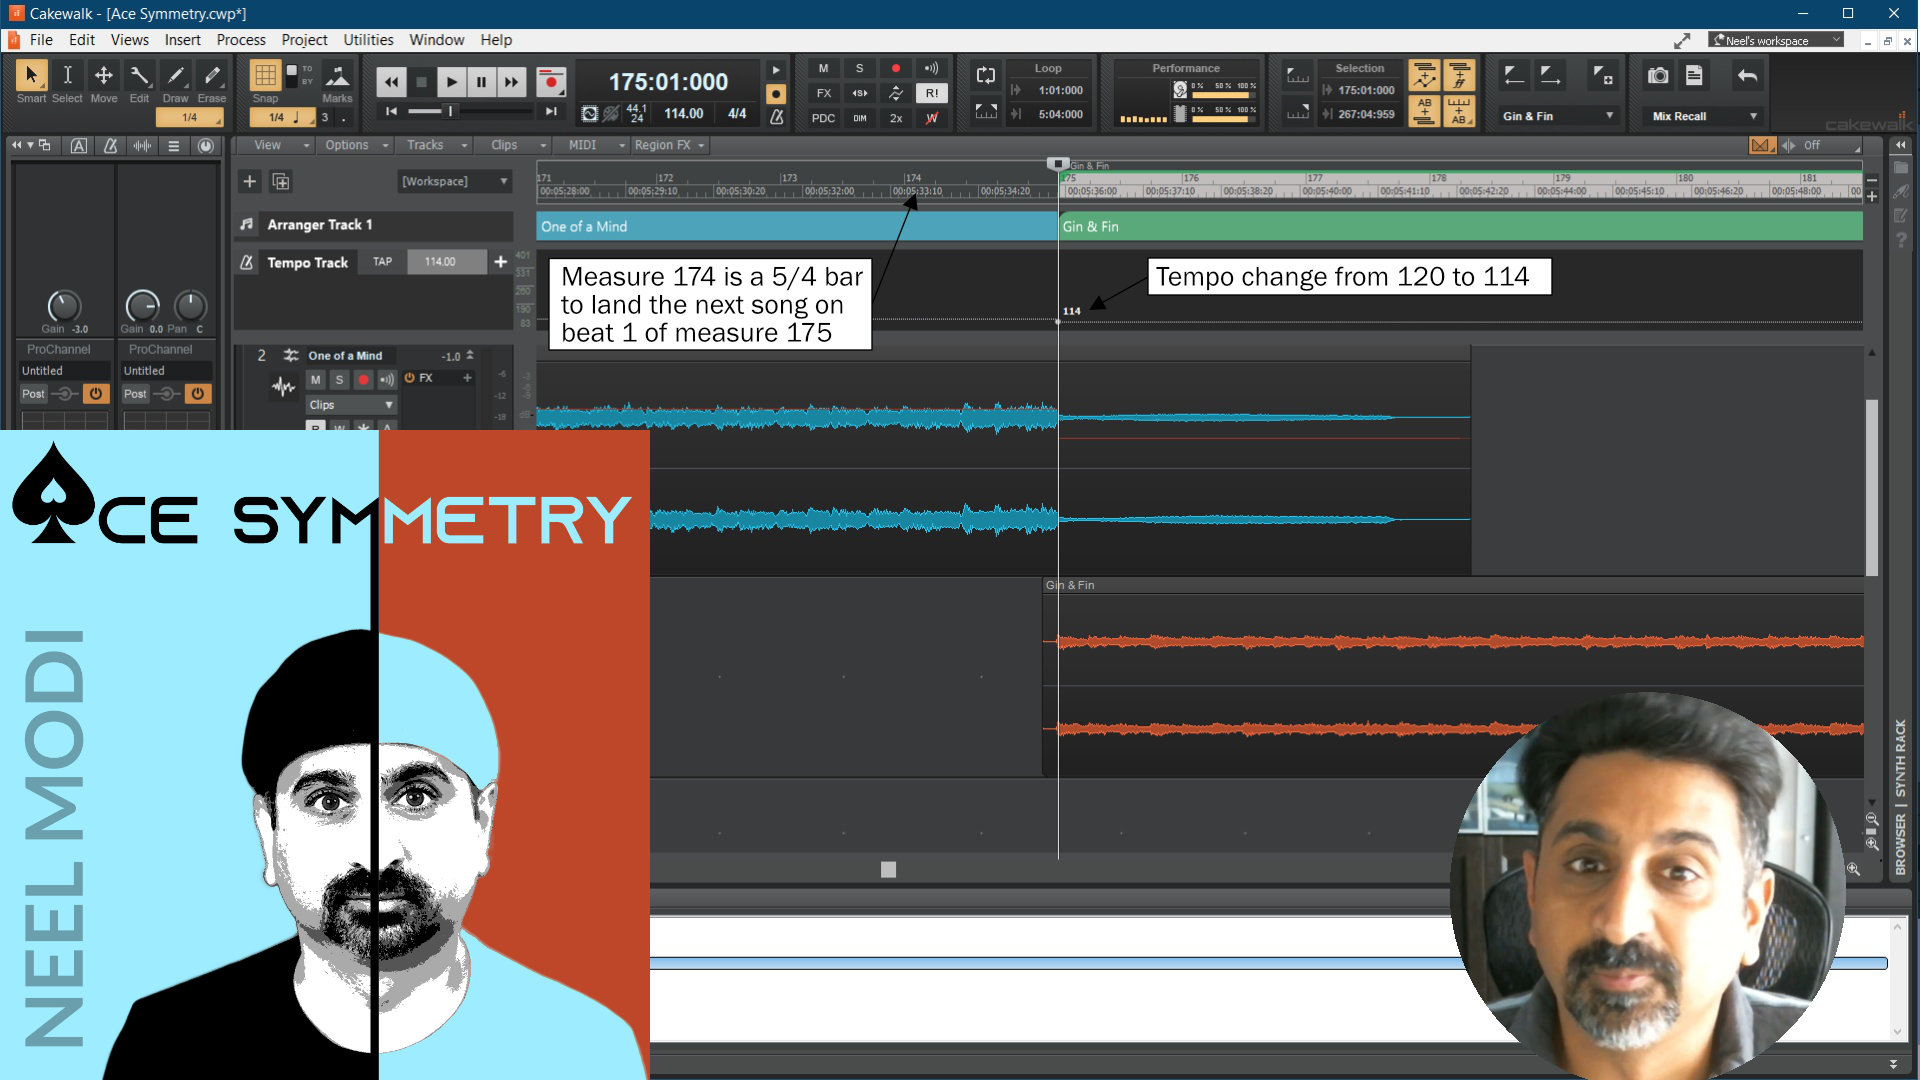The image size is (1920, 1080).
Task: Open the Workspace preset dropdown
Action: (455, 181)
